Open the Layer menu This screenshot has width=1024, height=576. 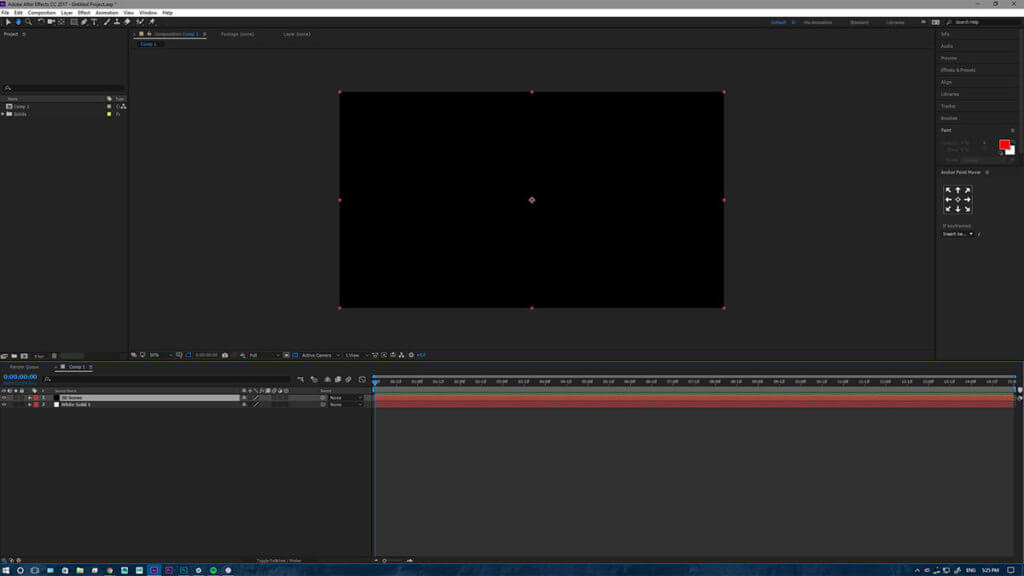point(67,12)
